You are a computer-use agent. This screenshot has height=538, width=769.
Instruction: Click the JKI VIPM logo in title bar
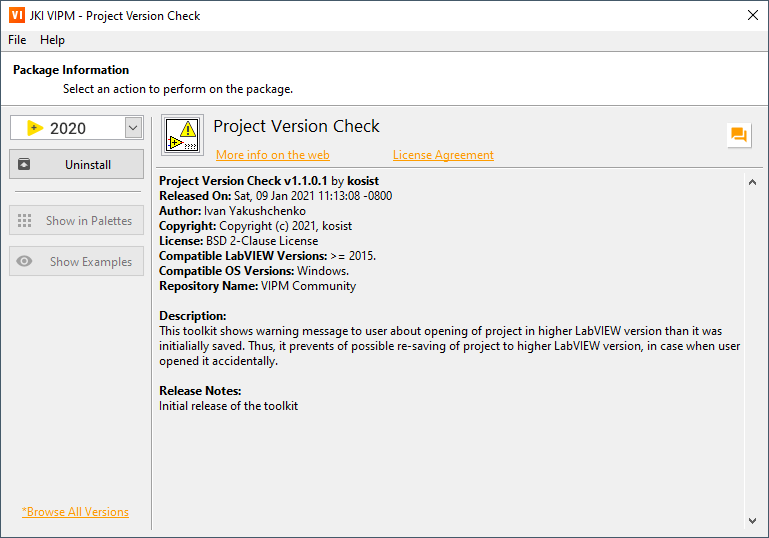coord(17,15)
